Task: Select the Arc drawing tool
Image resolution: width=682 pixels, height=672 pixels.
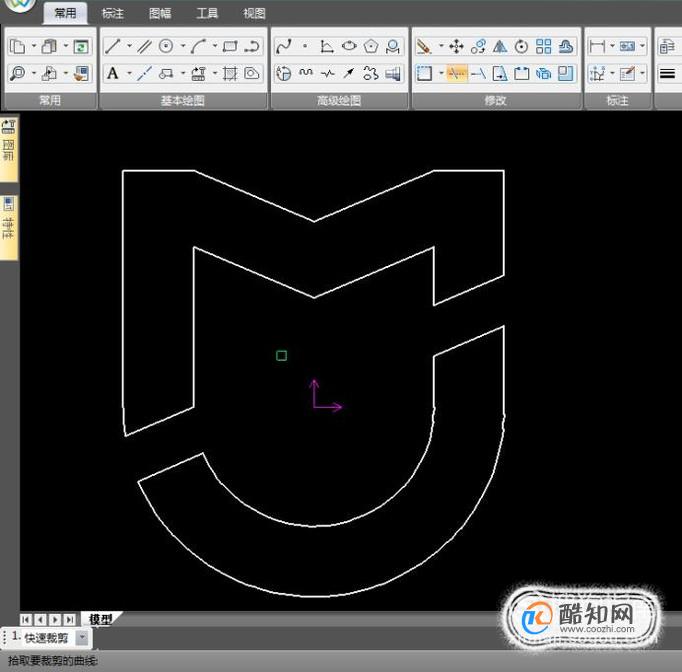Action: coord(198,46)
